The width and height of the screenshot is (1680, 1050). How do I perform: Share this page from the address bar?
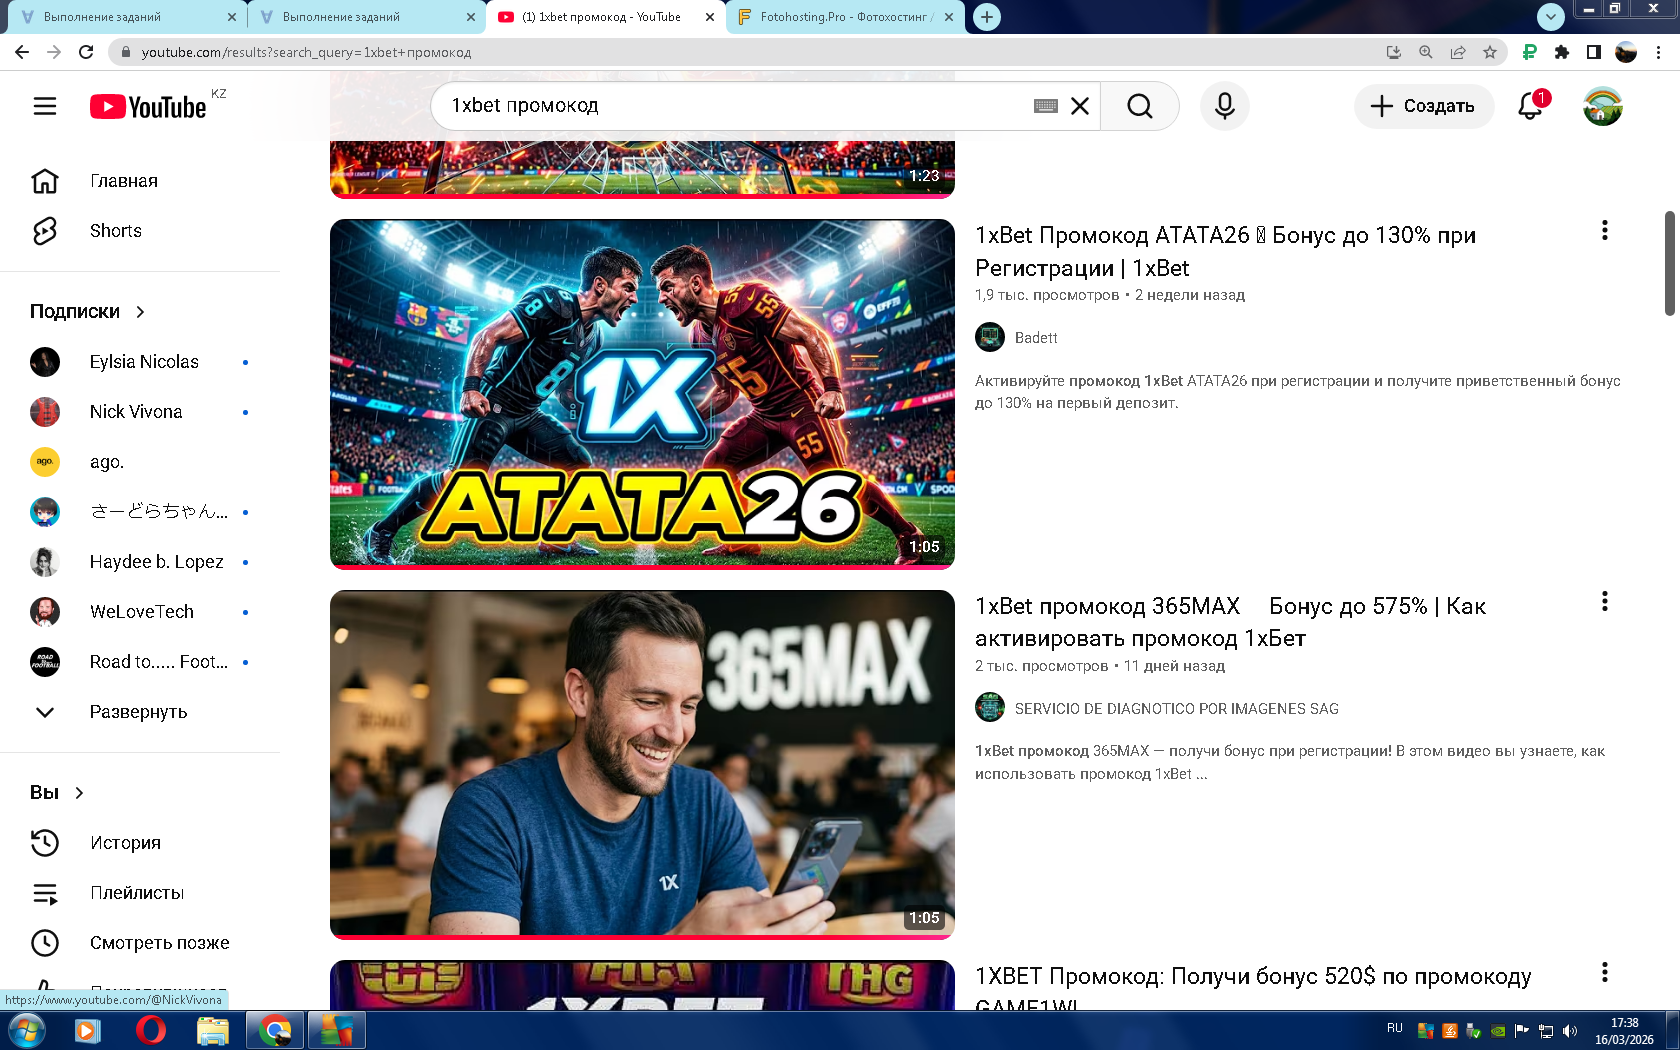tap(1458, 52)
